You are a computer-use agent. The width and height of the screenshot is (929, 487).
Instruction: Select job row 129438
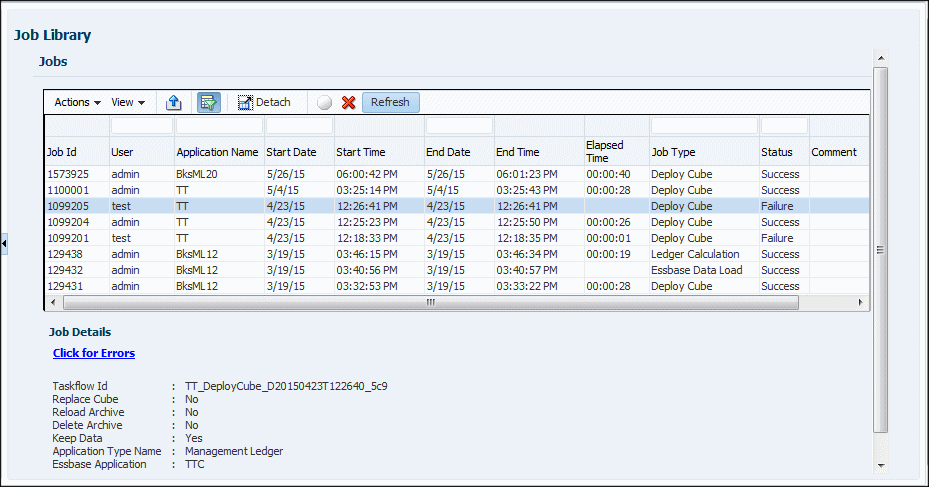coord(457,254)
